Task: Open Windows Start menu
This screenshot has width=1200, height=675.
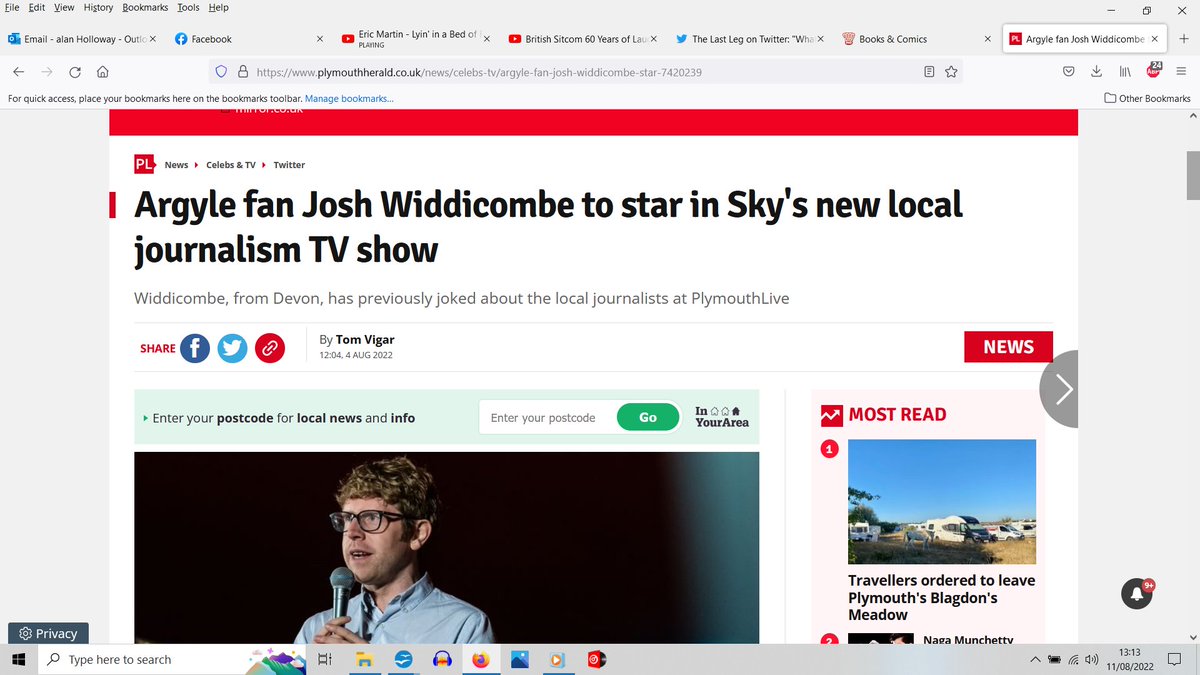Action: point(18,659)
